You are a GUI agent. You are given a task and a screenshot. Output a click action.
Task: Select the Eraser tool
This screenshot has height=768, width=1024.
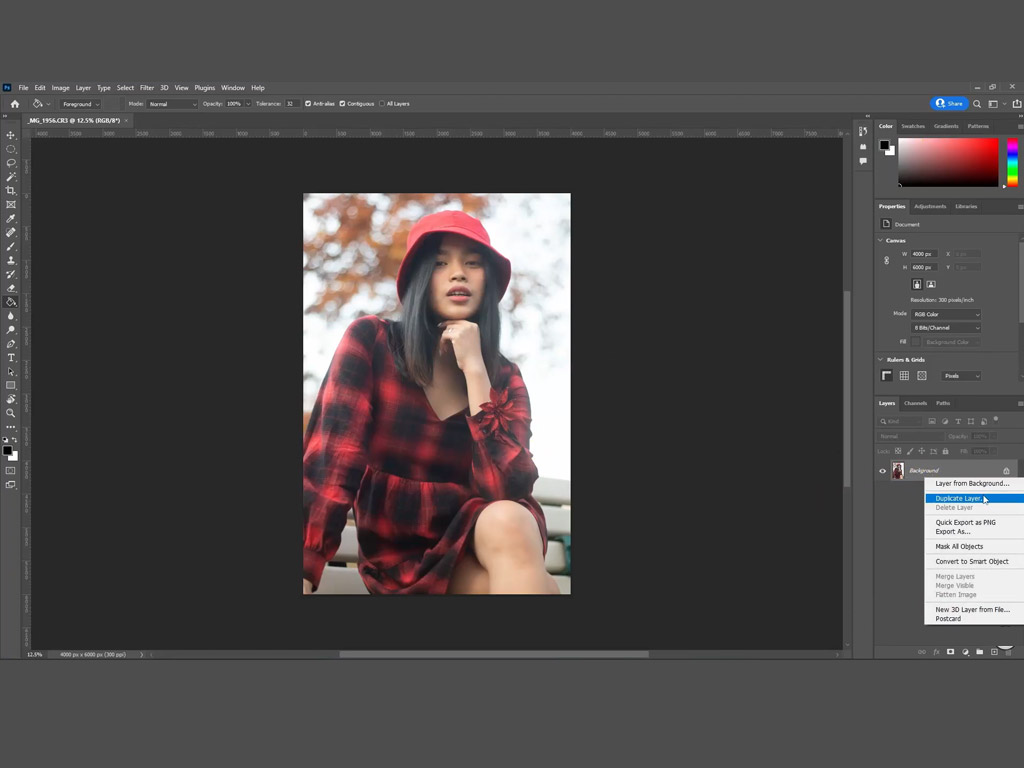click(11, 288)
